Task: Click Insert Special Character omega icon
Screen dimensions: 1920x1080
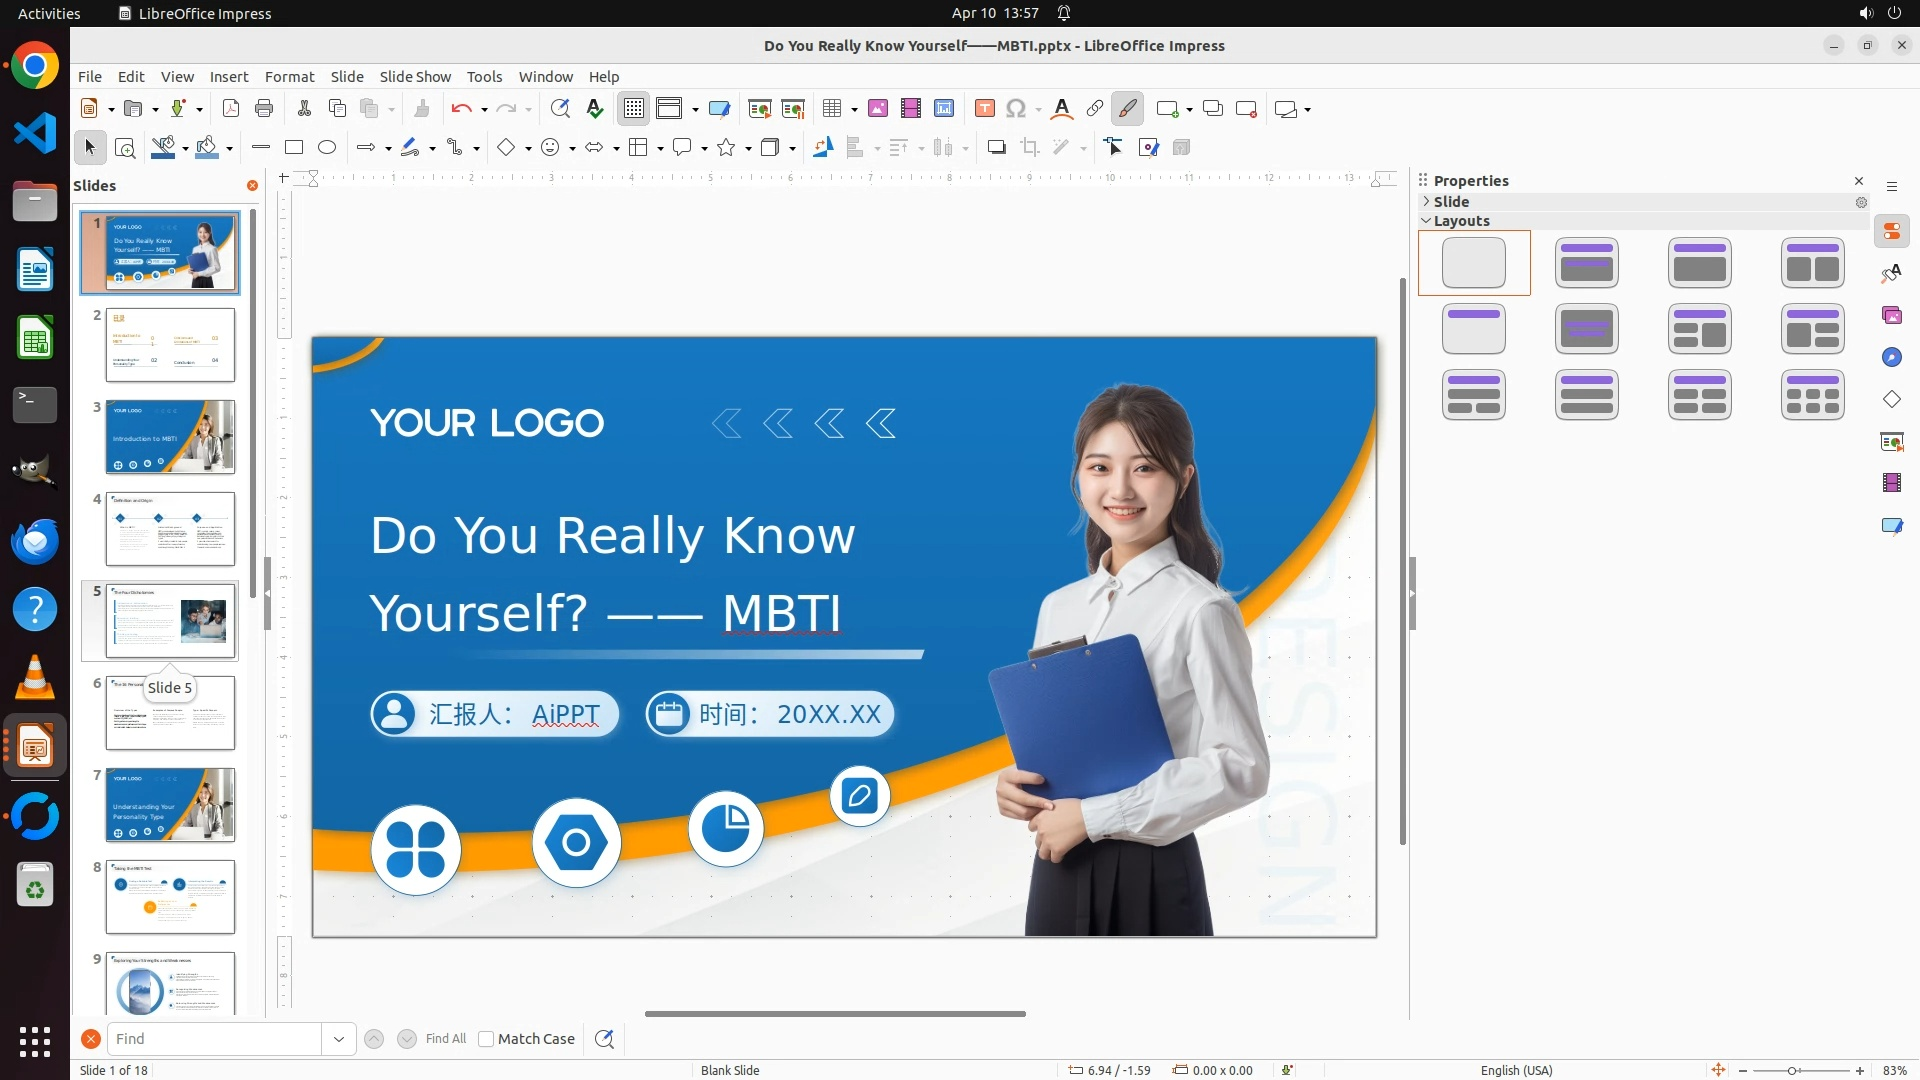Action: 1016,109
